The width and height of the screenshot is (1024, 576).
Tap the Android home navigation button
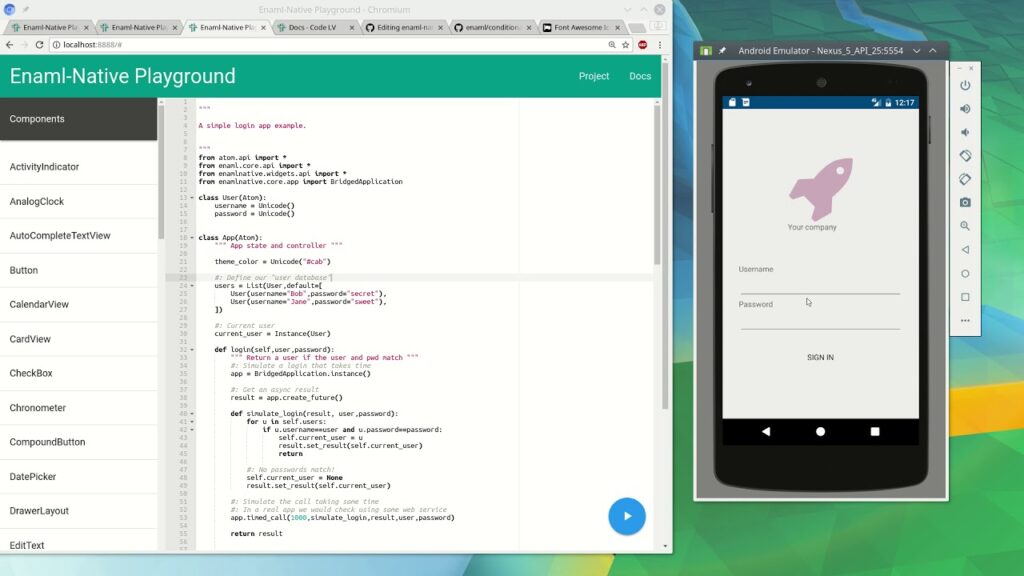820,431
